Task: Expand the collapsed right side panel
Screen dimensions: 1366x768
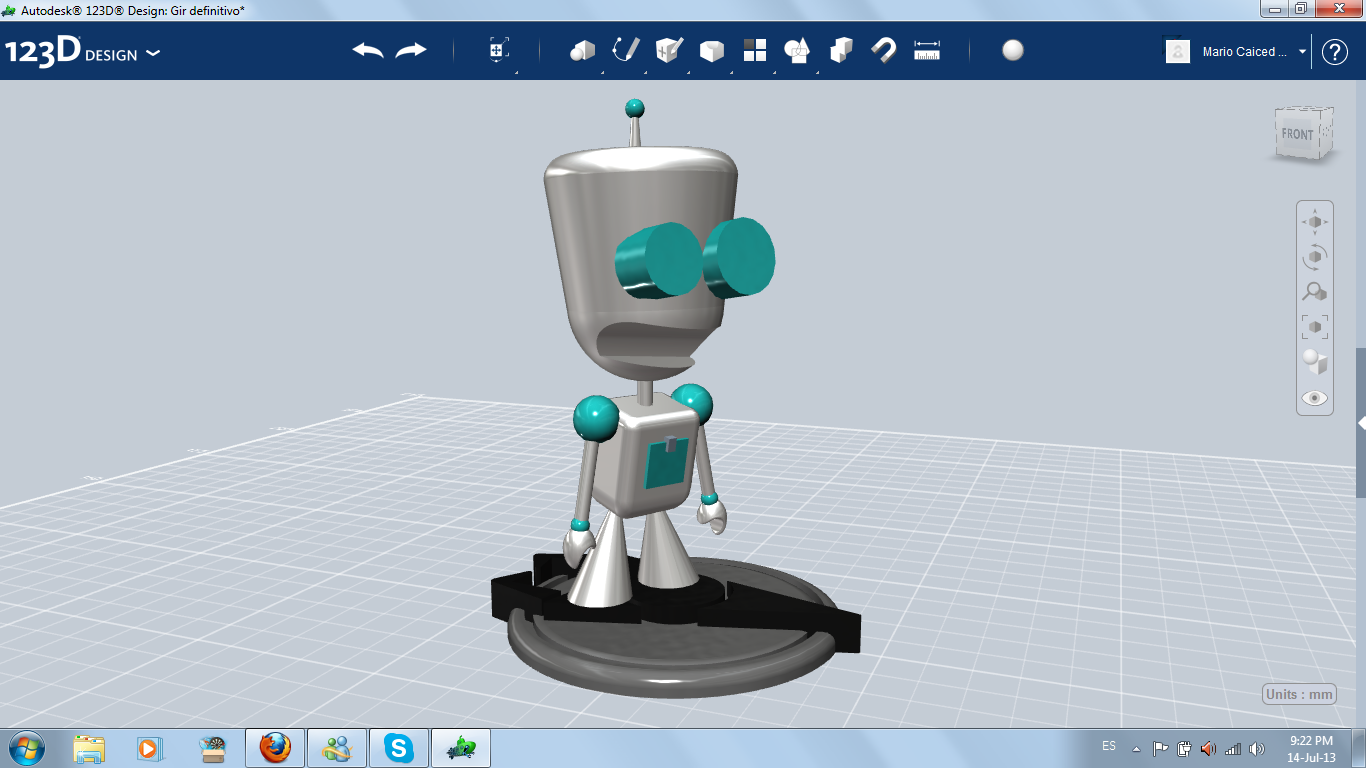Action: [1361, 424]
